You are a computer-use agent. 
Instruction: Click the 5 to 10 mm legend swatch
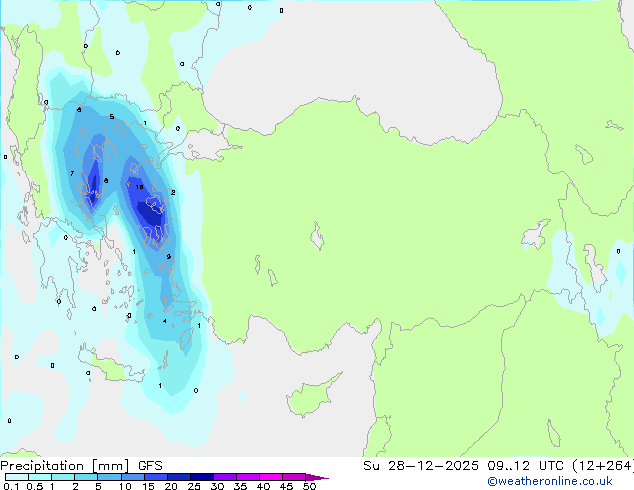coord(110,477)
